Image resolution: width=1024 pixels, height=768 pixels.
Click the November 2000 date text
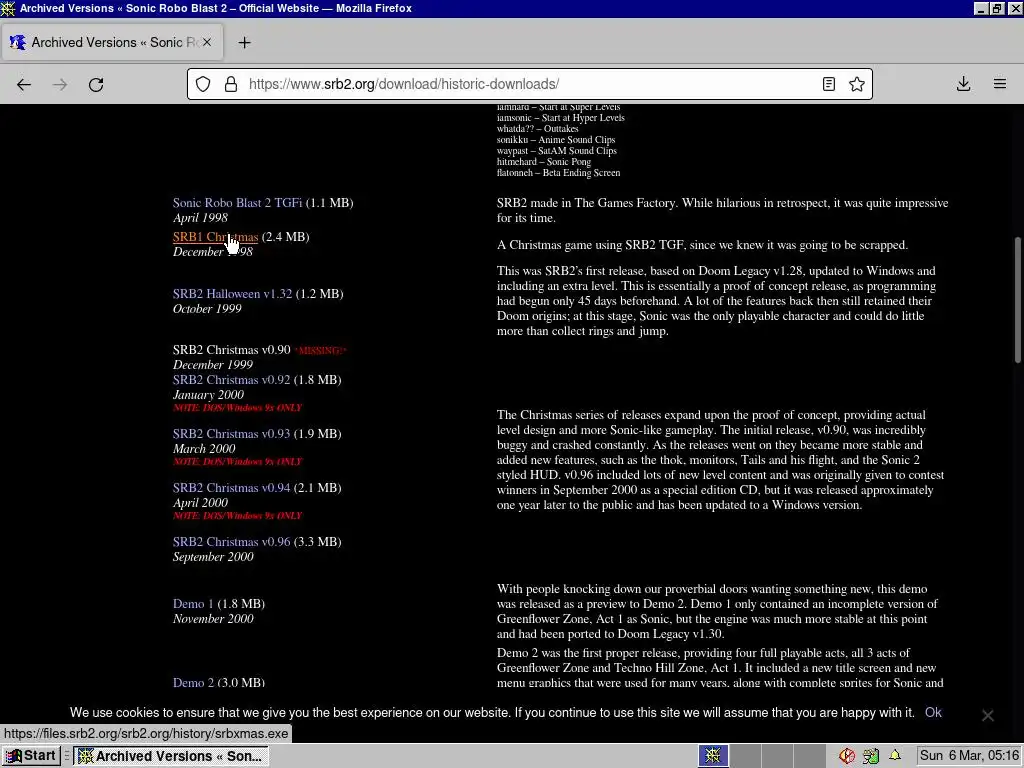tap(213, 619)
